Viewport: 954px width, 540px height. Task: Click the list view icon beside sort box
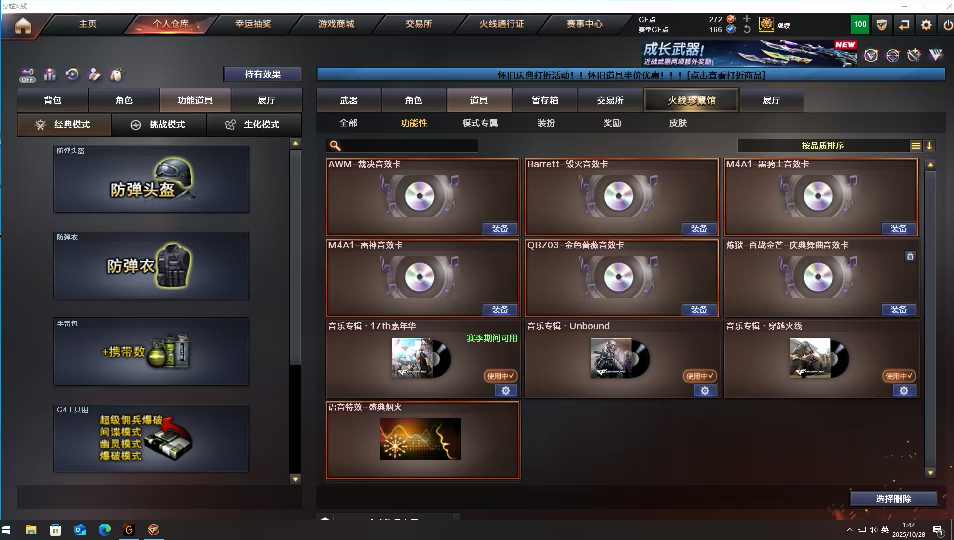916,145
